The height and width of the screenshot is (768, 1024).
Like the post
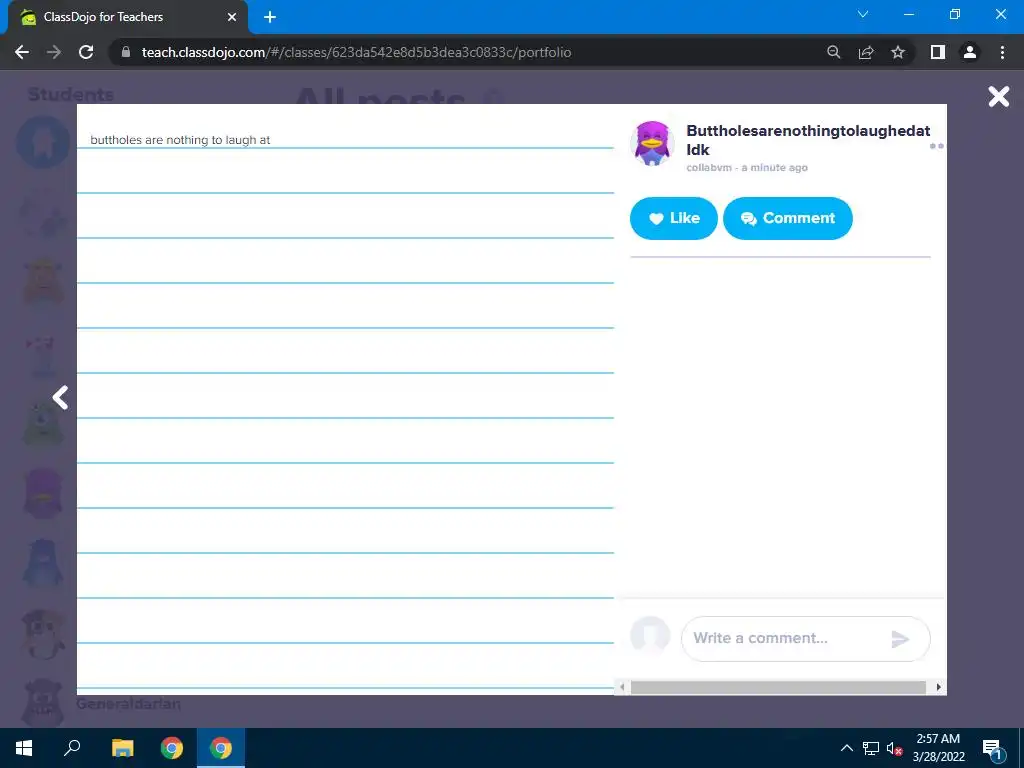click(x=673, y=218)
